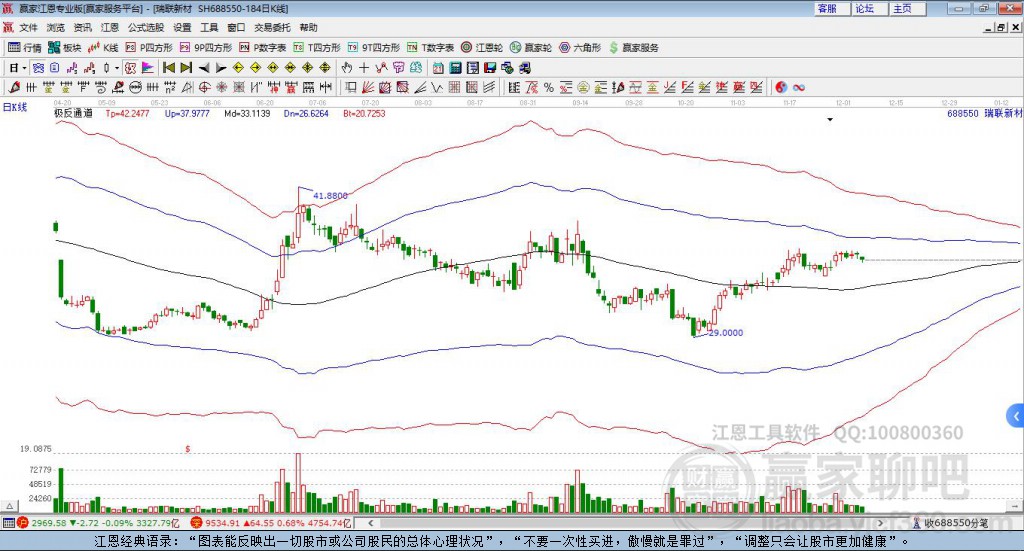This screenshot has height=551, width=1024.
Task: Click the Shanghai index 2969.58 status entry
Action: (x=98, y=523)
